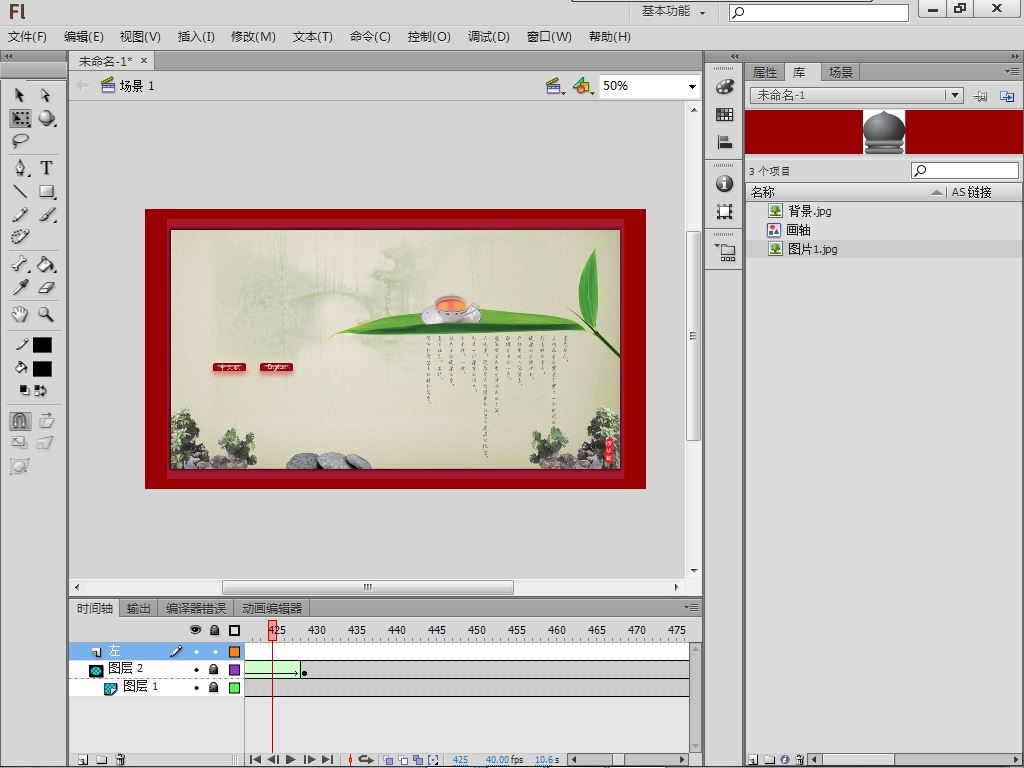Open the 50% stage zoom dropdown
The height and width of the screenshot is (768, 1024).
click(691, 87)
